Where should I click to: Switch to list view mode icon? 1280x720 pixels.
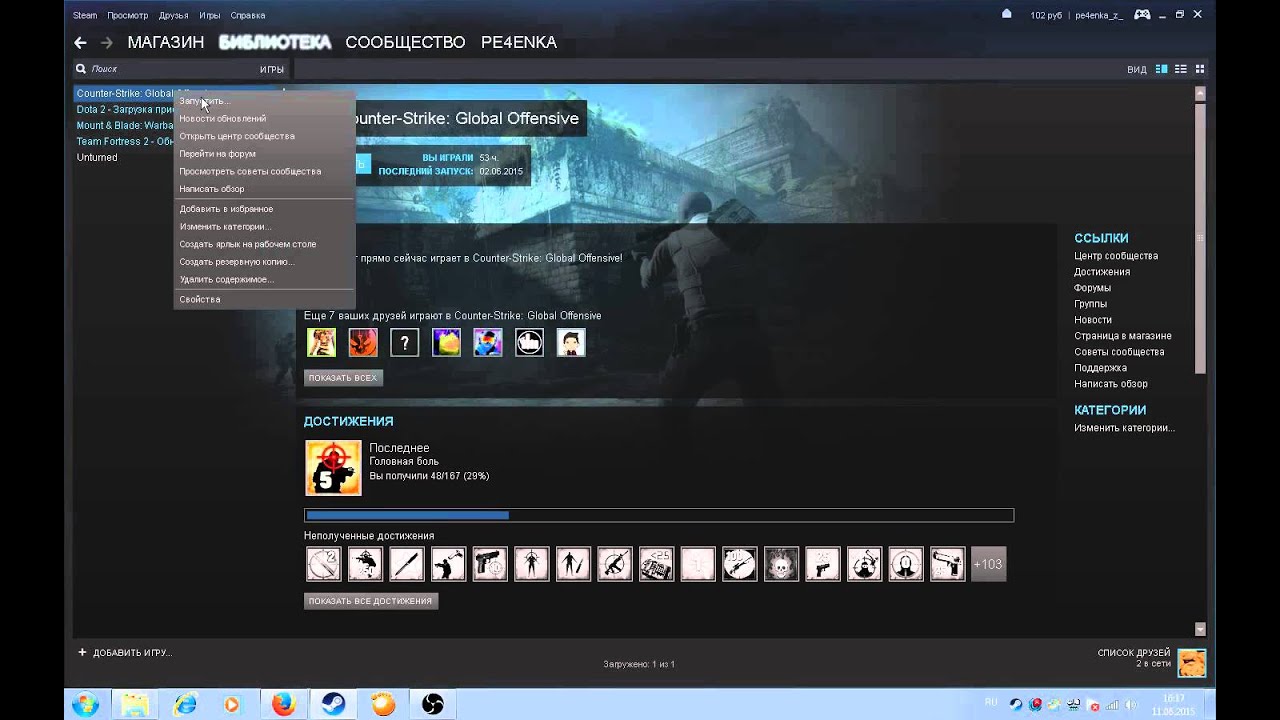click(1181, 69)
